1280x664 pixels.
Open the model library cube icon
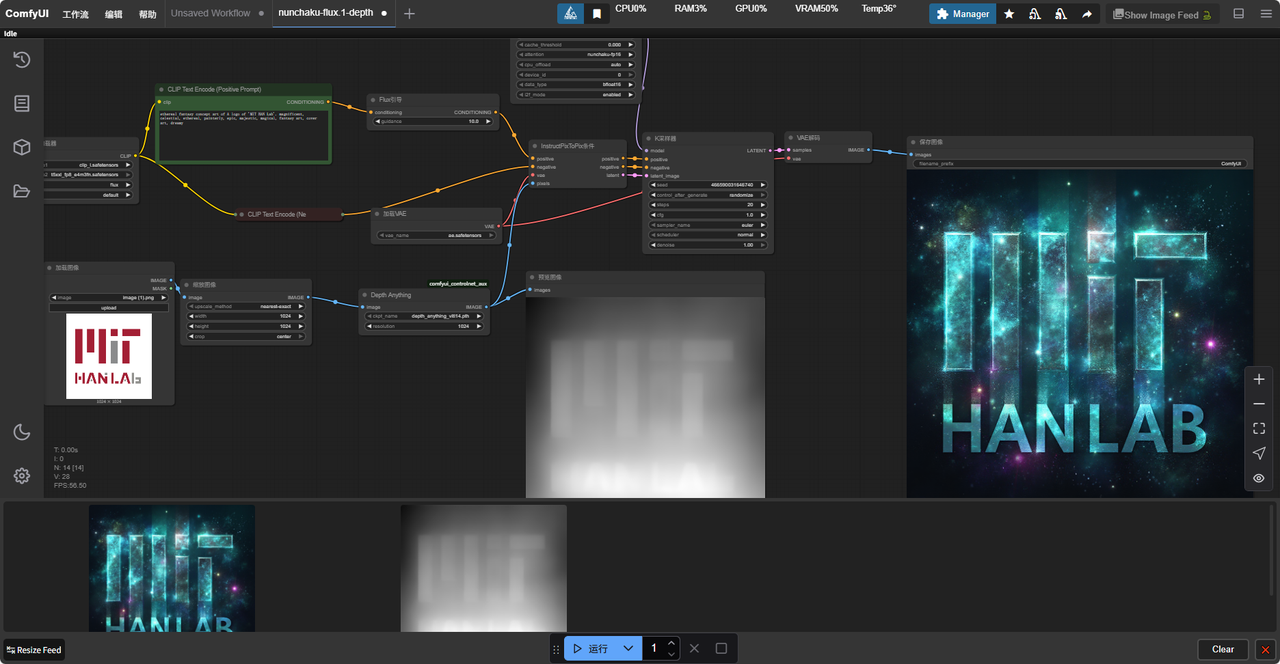[21, 147]
